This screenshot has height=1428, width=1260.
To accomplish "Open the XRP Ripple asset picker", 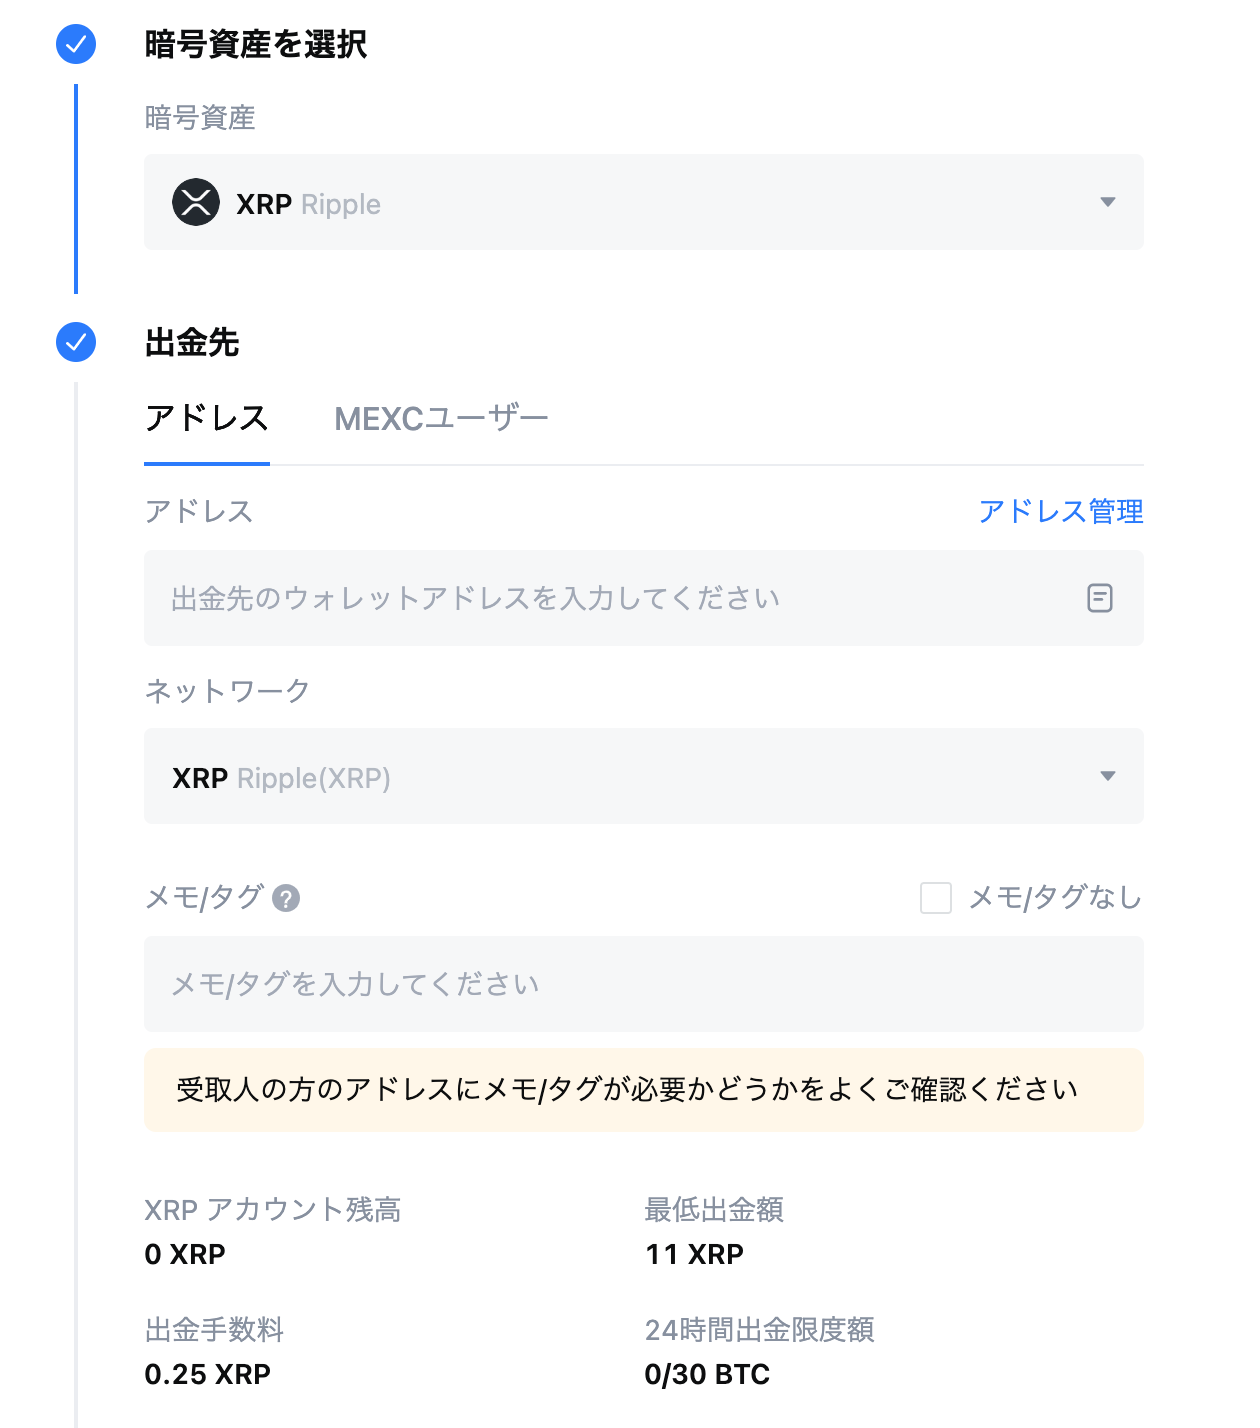I will [x=643, y=202].
